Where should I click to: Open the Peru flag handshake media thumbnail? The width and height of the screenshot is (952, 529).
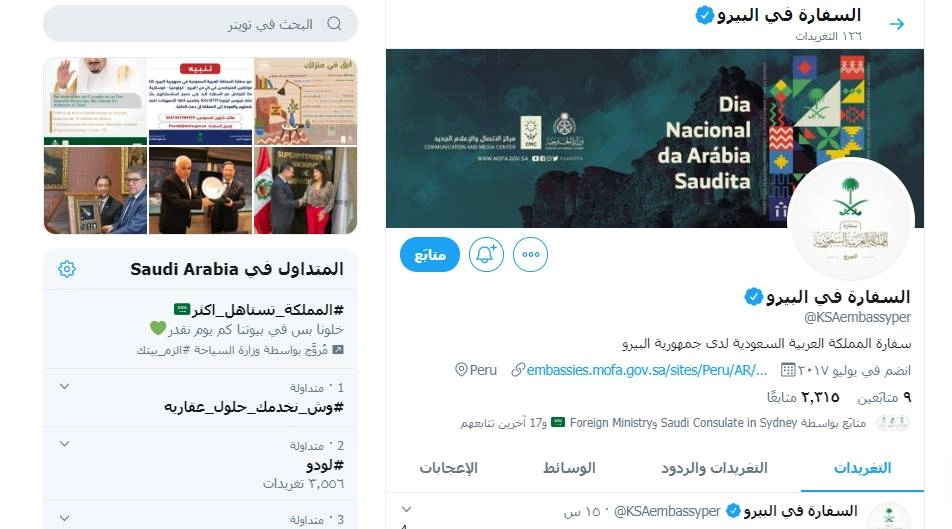(x=305, y=190)
